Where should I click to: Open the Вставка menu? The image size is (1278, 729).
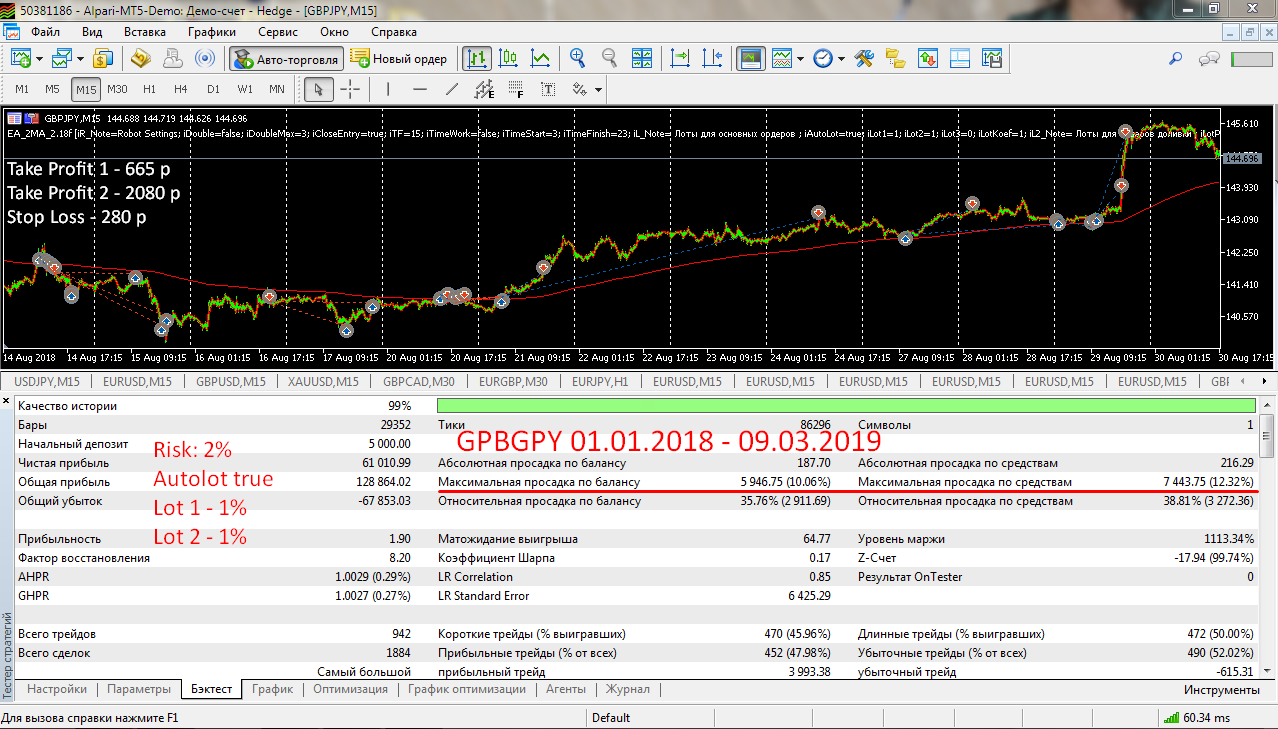point(145,31)
